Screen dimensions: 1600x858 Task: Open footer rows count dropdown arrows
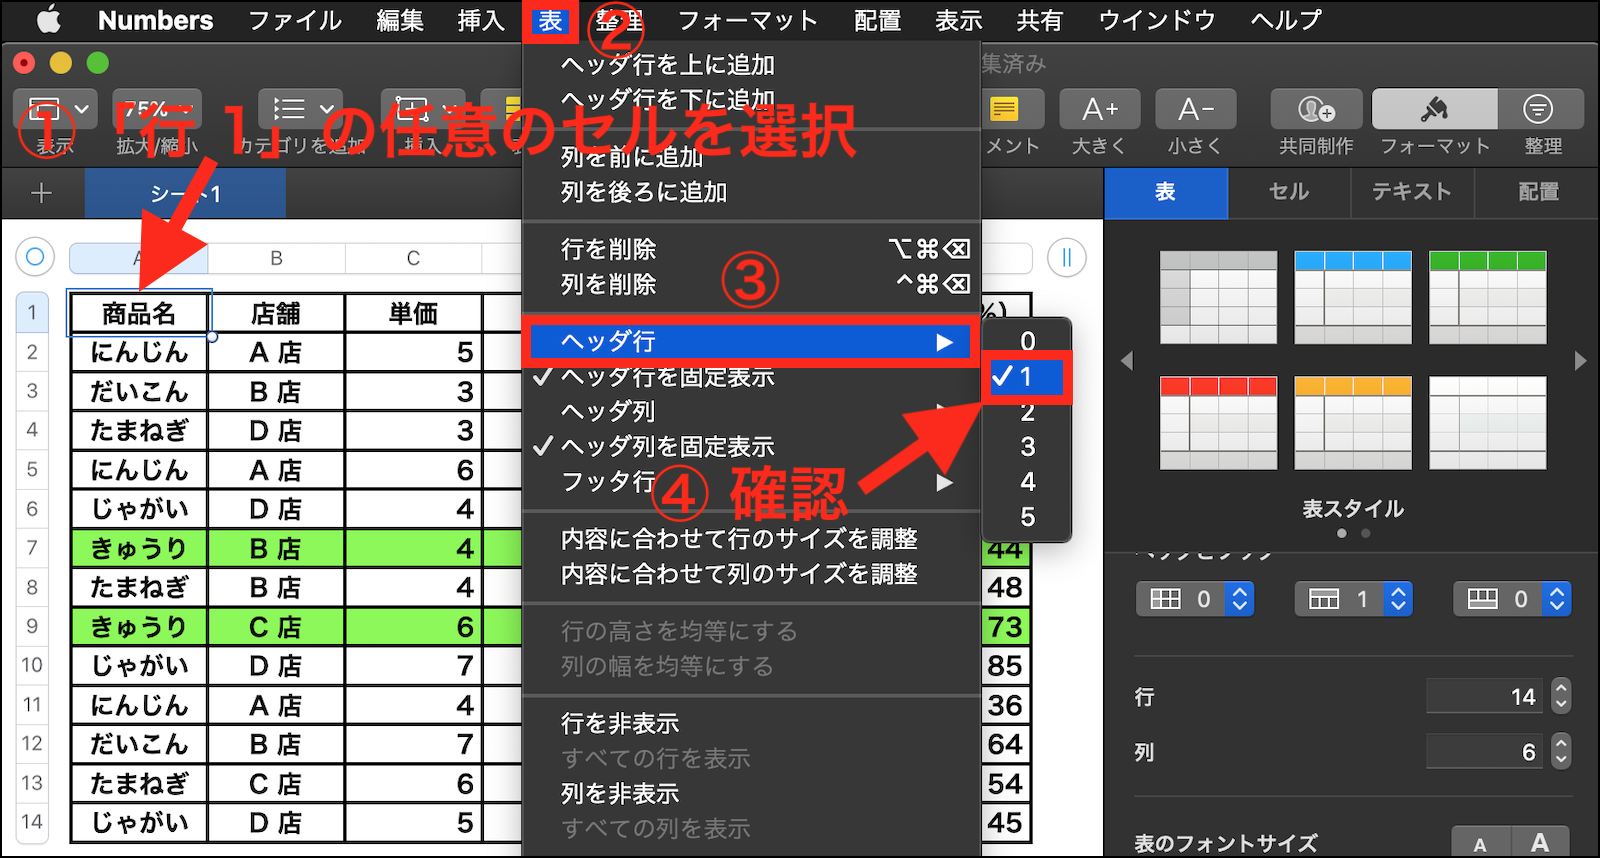(1557, 599)
